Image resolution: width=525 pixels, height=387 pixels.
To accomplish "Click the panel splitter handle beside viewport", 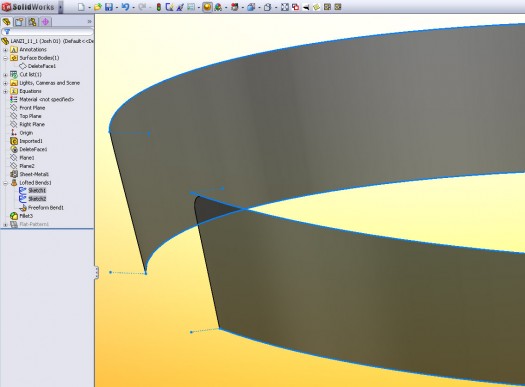I will 96,272.
